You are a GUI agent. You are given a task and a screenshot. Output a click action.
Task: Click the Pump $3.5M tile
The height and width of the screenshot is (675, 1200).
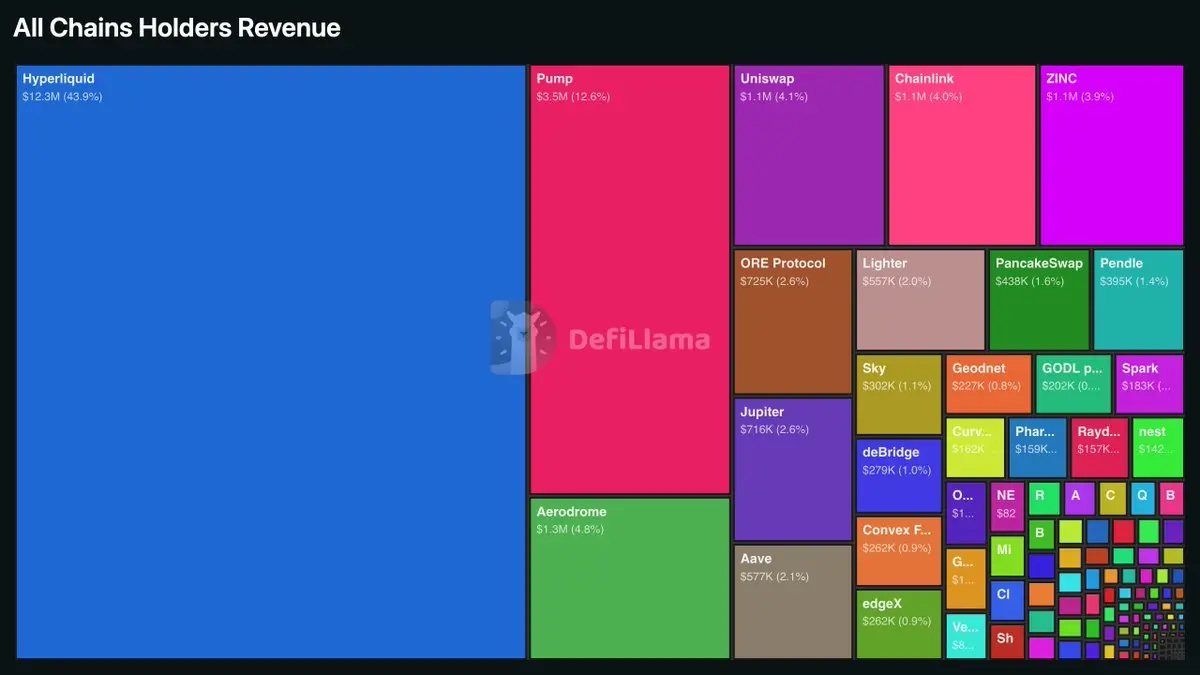[x=630, y=280]
